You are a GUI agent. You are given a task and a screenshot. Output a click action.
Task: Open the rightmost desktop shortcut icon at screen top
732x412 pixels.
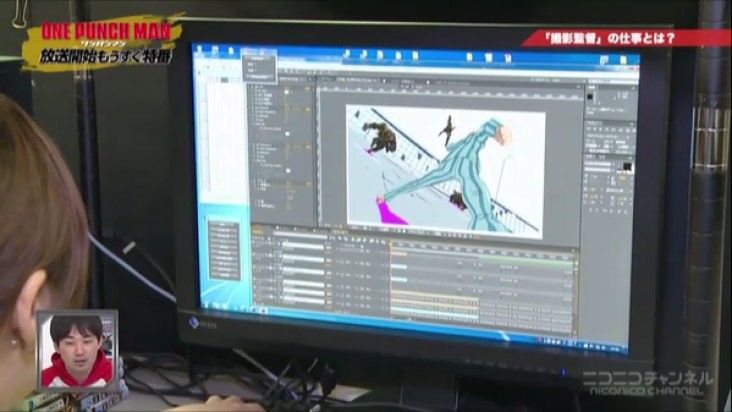click(x=624, y=60)
